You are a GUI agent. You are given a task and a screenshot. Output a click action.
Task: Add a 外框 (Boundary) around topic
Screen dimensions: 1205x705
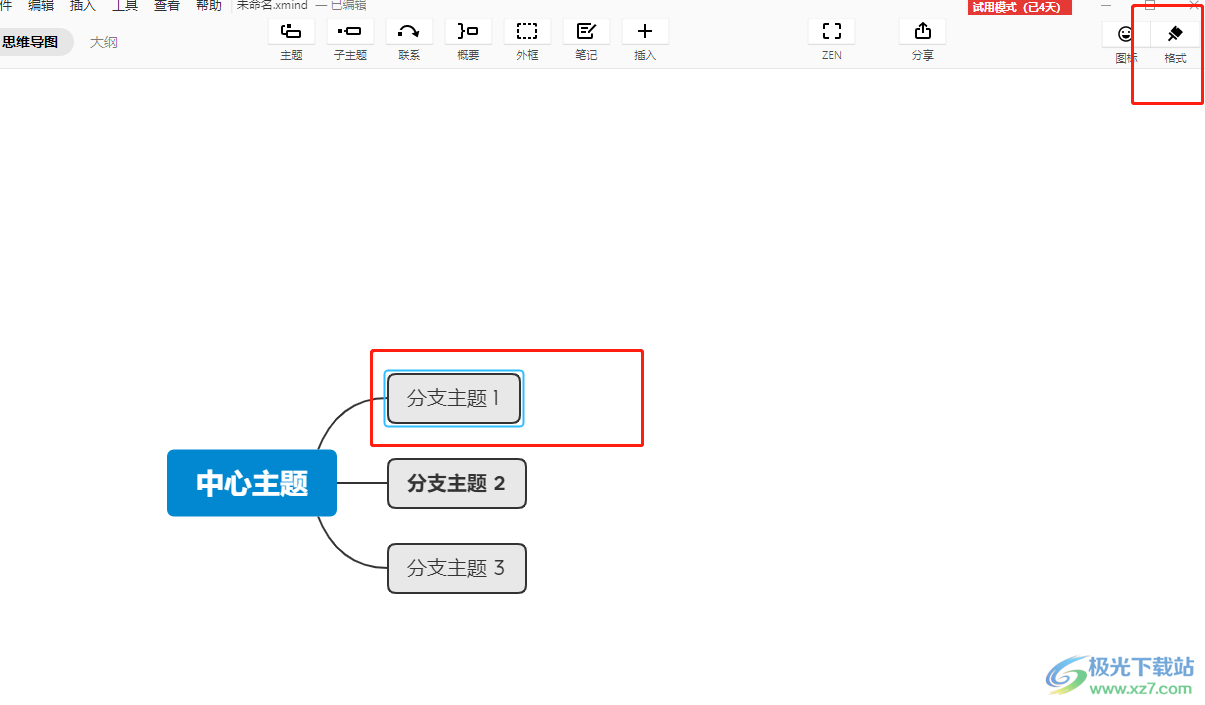[x=527, y=32]
